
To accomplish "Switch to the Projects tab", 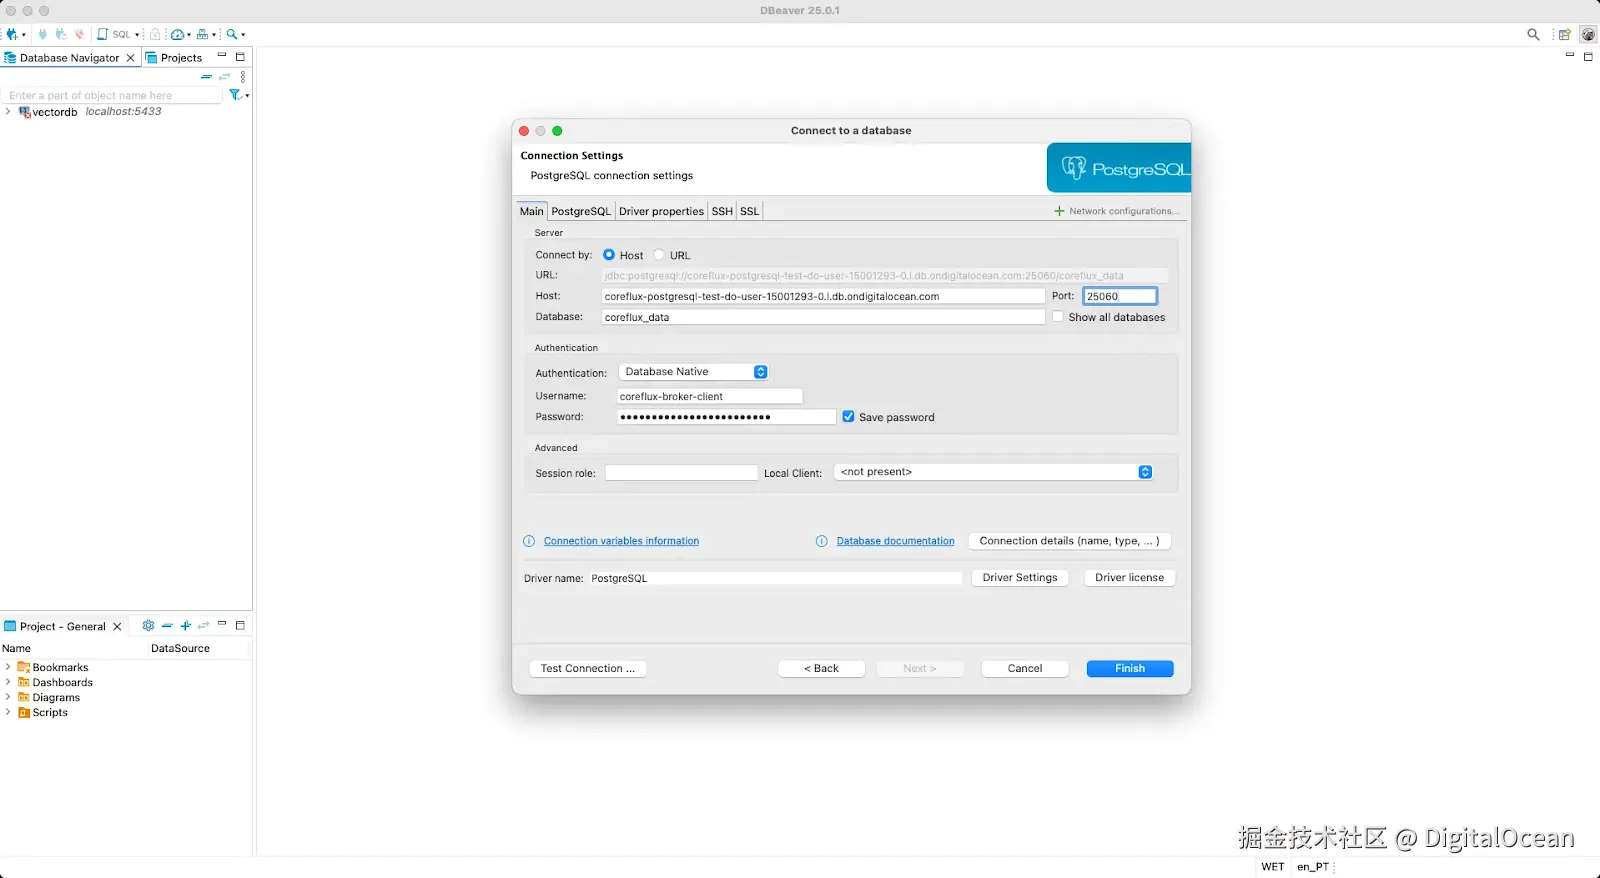I will click(x=174, y=58).
